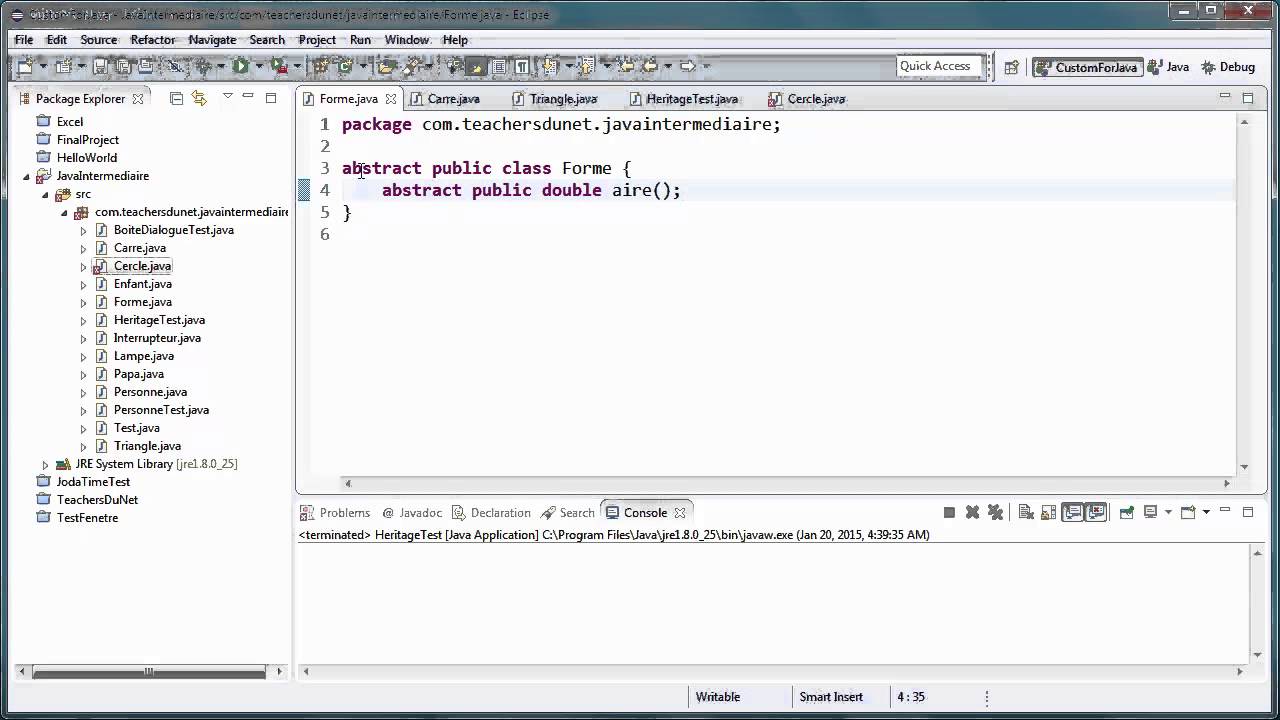Toggle Mark Occurrences in the toolbar
Screen dimensions: 1280x720
(475, 66)
